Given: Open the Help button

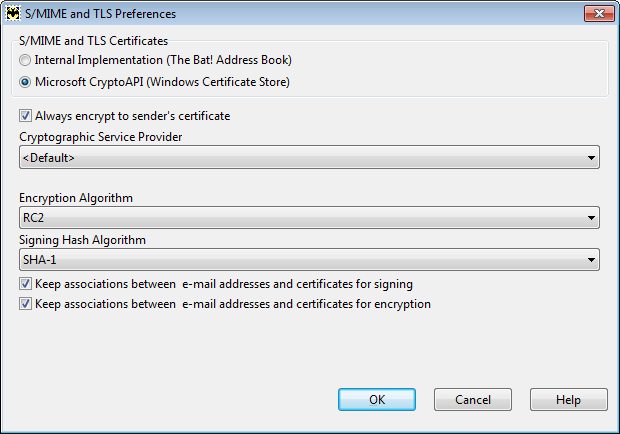Looking at the screenshot, I should pyautogui.click(x=569, y=400).
